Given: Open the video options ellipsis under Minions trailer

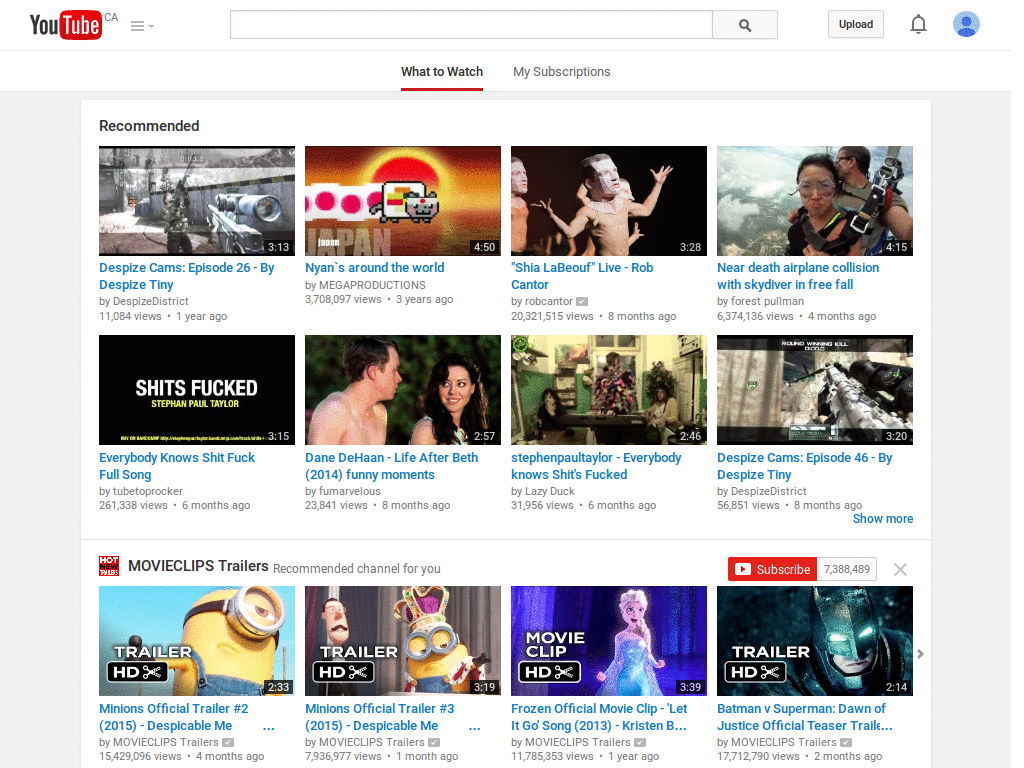Looking at the screenshot, I should 268,726.
